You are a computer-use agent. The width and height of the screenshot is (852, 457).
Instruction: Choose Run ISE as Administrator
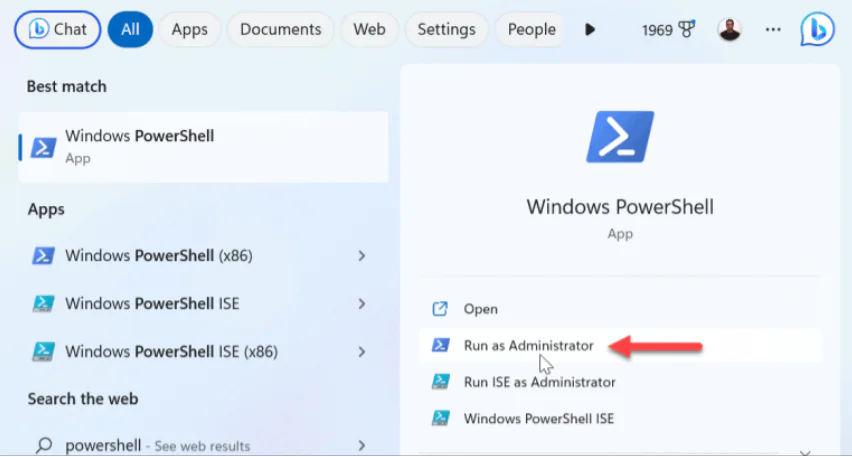[539, 381]
